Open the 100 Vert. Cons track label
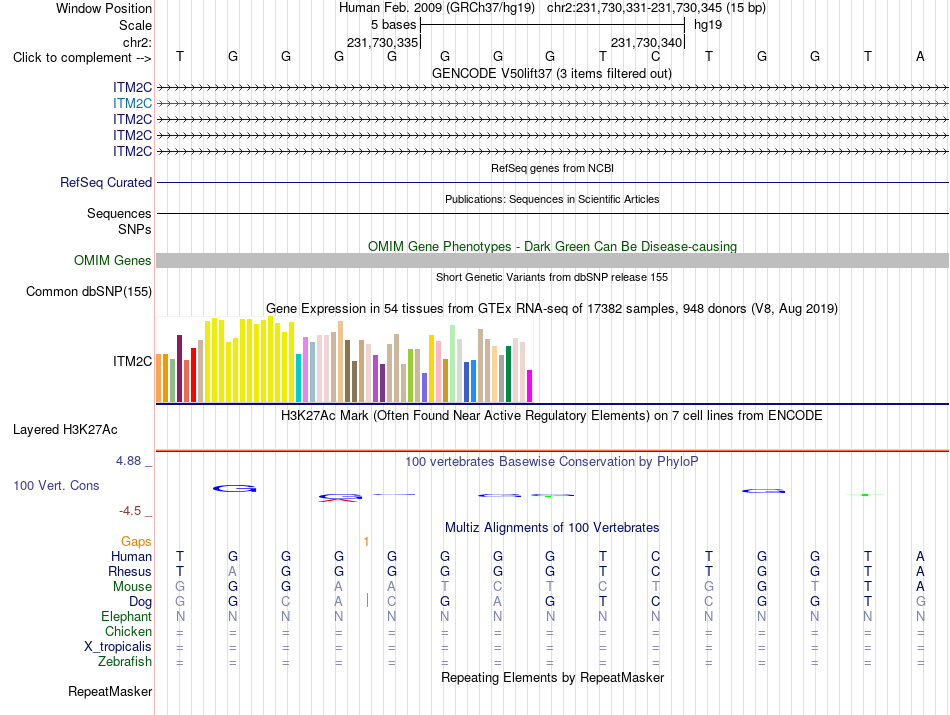 pyautogui.click(x=56, y=485)
